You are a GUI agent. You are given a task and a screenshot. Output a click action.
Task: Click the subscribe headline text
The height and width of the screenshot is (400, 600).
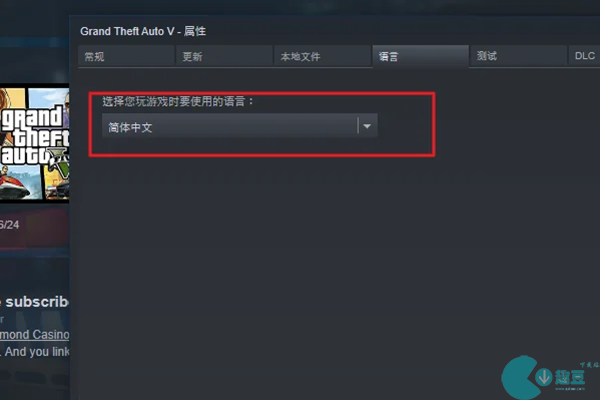[35, 302]
